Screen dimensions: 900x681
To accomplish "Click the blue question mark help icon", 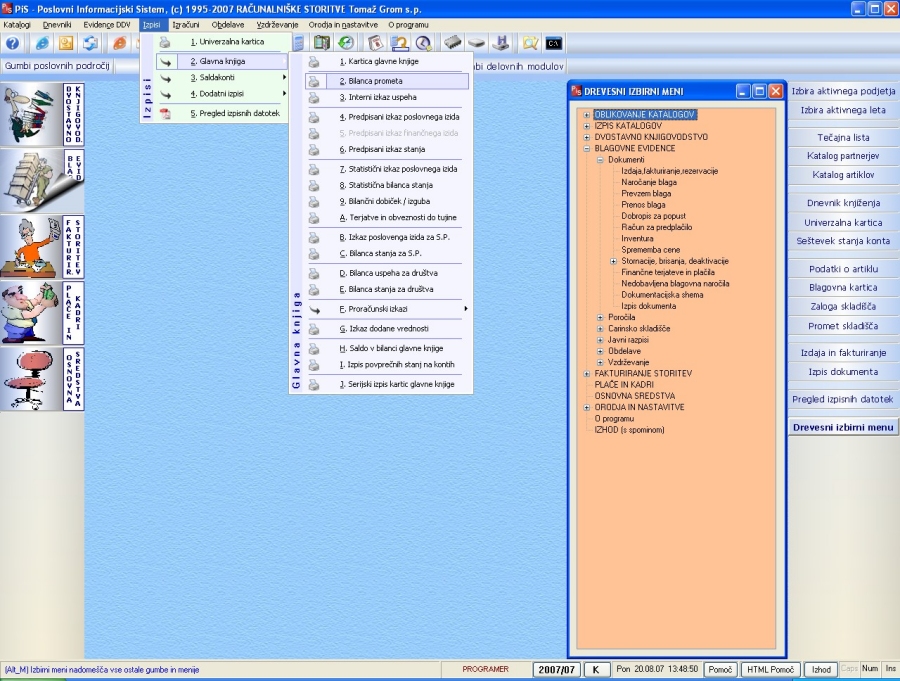I will coord(13,43).
